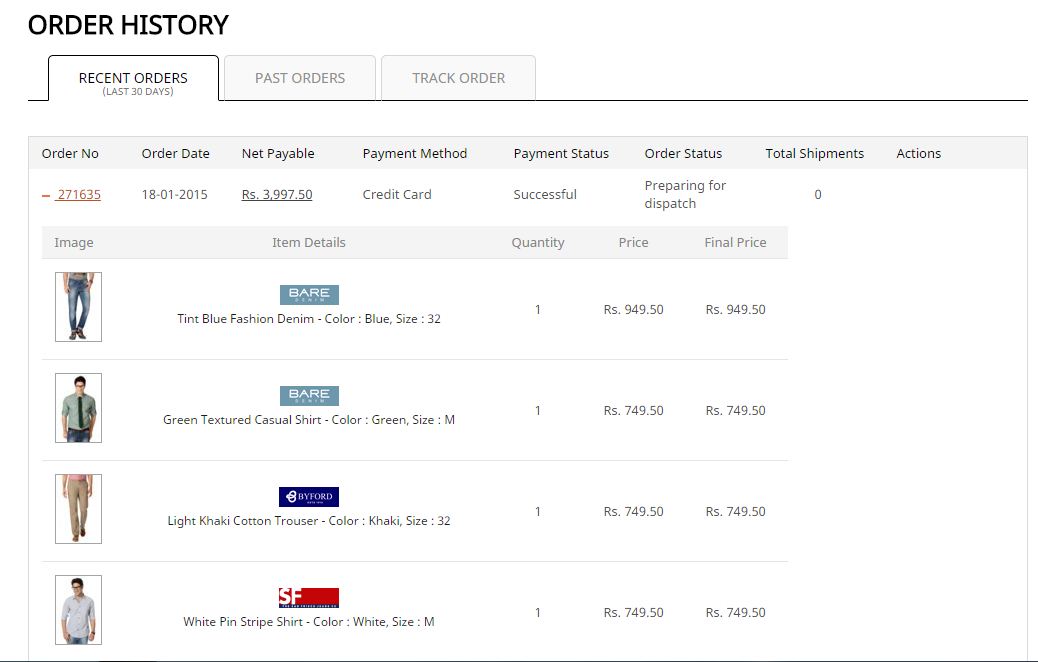The width and height of the screenshot is (1038, 662).
Task: Click the Order Date column header
Action: tap(176, 154)
